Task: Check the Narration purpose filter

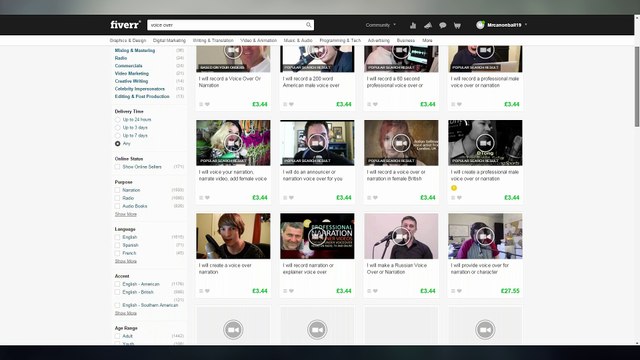Action: pyautogui.click(x=118, y=190)
